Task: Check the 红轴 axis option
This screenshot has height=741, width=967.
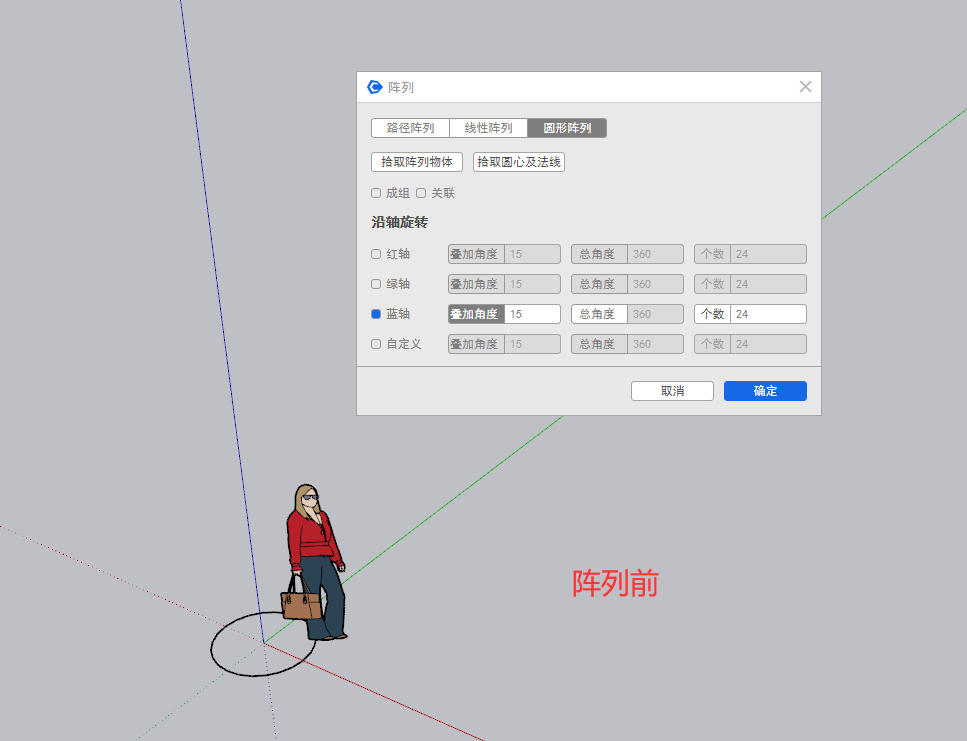Action: [376, 254]
